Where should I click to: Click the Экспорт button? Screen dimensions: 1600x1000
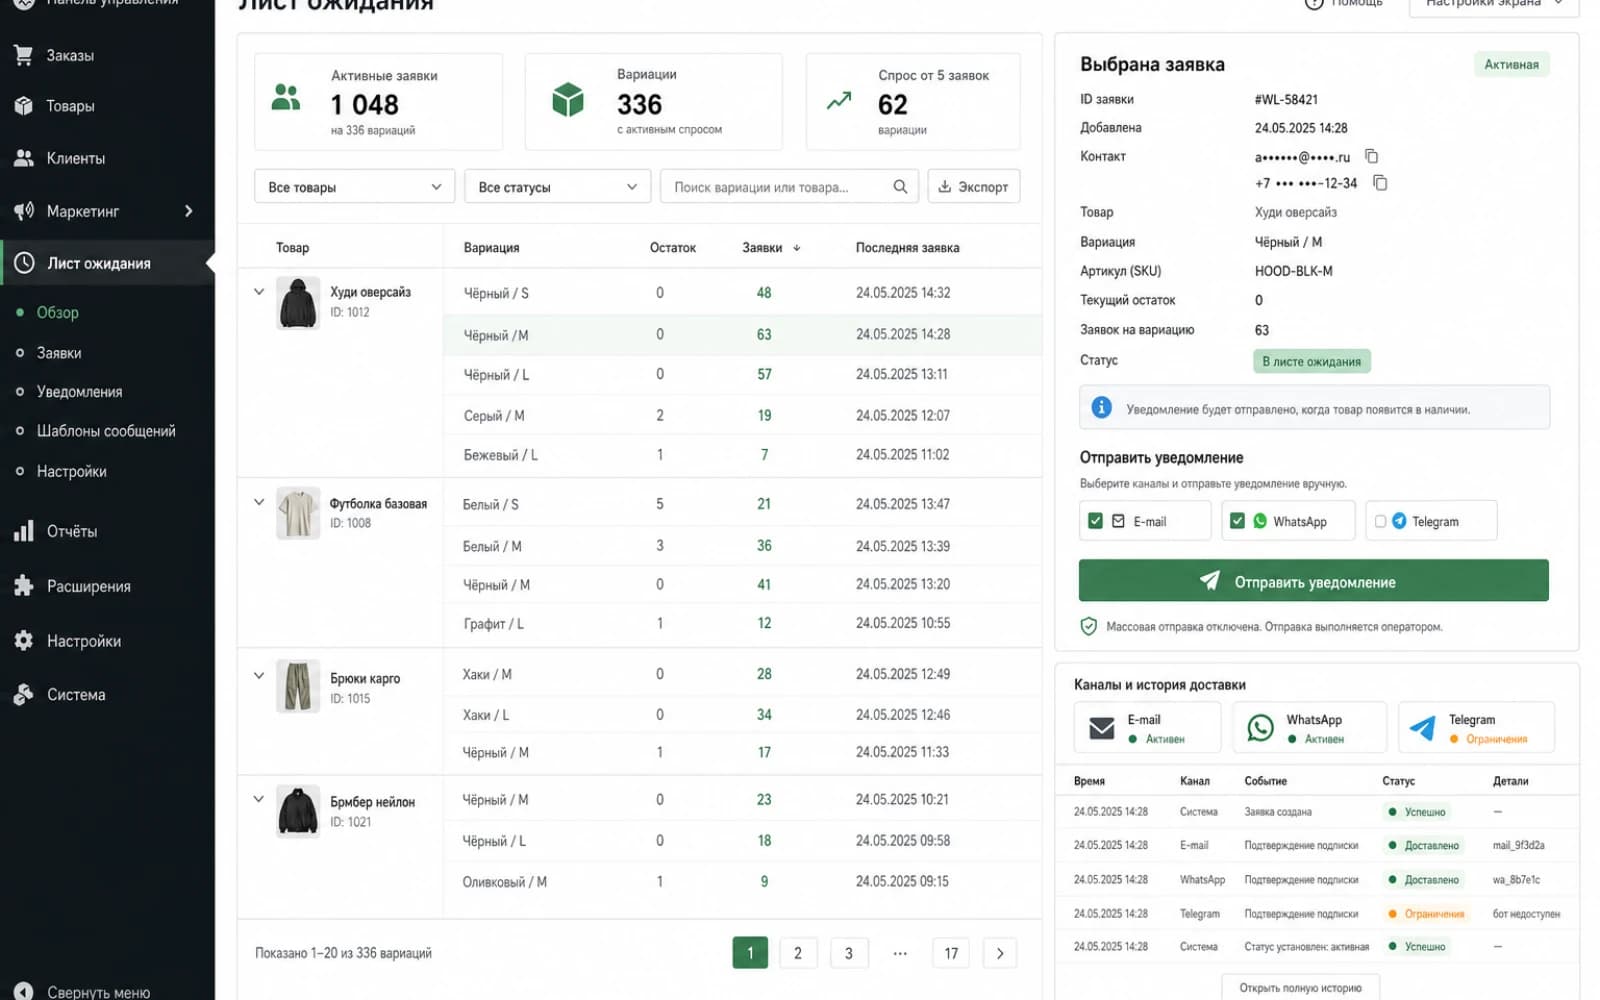[x=974, y=187]
